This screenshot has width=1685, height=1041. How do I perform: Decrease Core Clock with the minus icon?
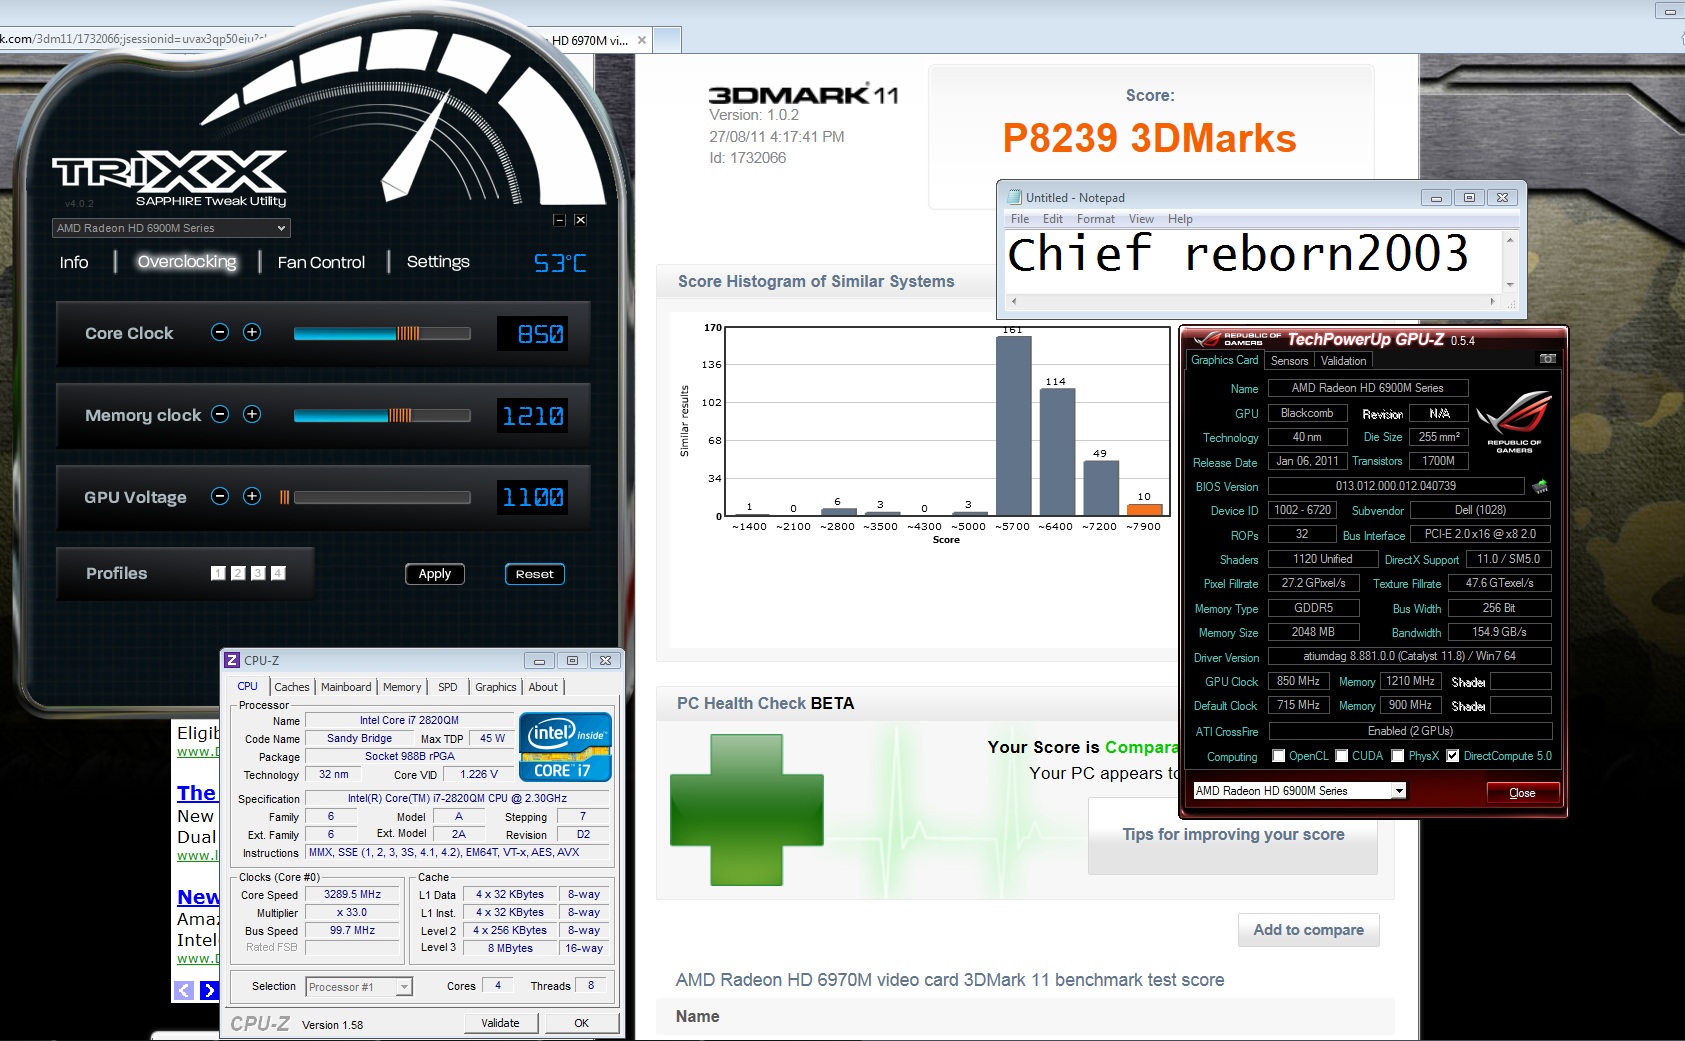tap(220, 332)
